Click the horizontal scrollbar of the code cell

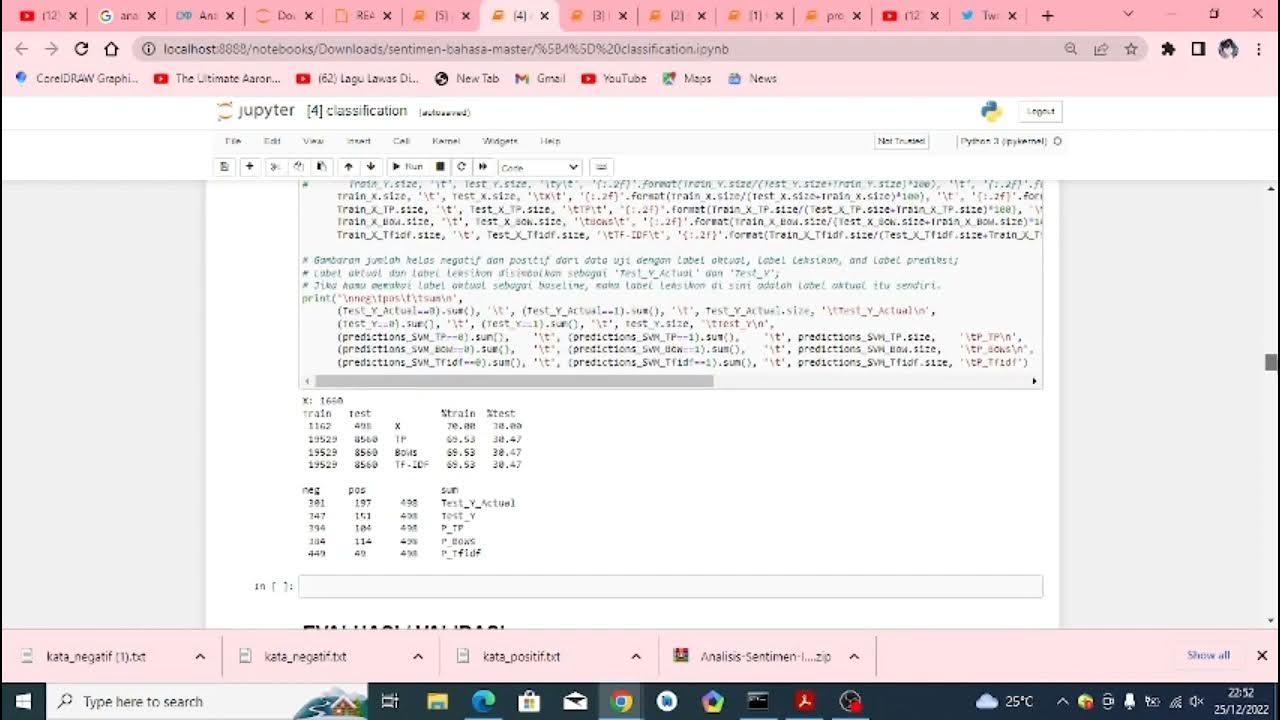(514, 381)
